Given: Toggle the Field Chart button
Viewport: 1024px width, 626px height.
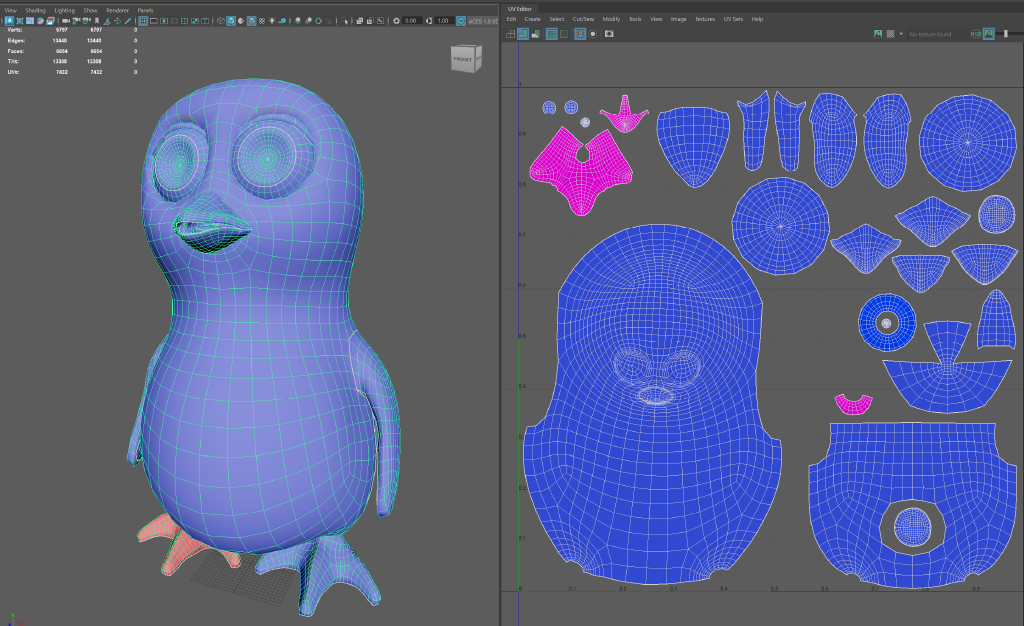Looking at the screenshot, I should [184, 21].
